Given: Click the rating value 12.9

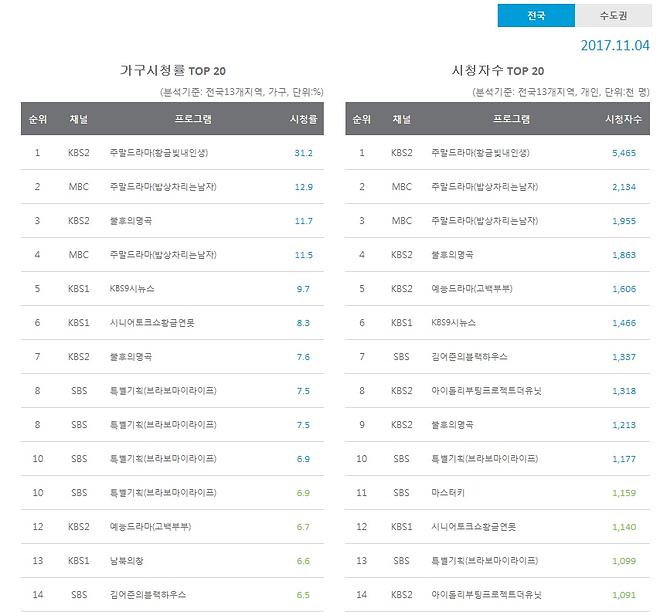Looking at the screenshot, I should [303, 187].
